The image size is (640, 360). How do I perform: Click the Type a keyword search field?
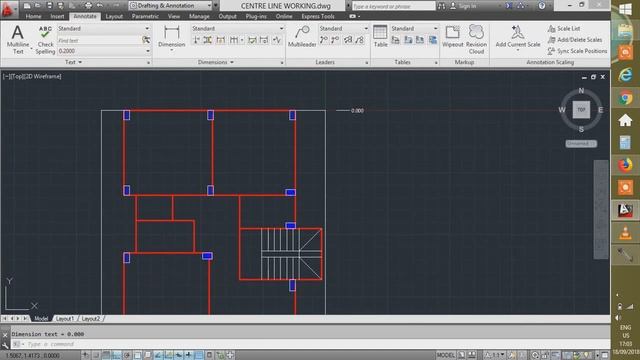[393, 6]
